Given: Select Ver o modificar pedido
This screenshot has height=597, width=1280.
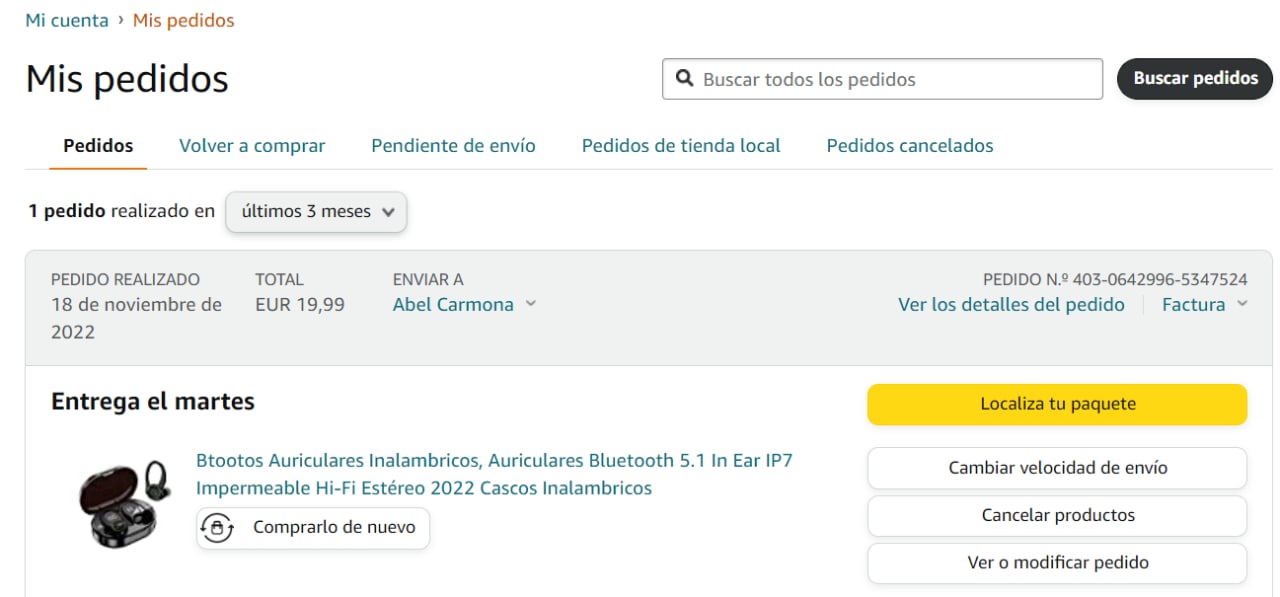Looking at the screenshot, I should click(1057, 563).
